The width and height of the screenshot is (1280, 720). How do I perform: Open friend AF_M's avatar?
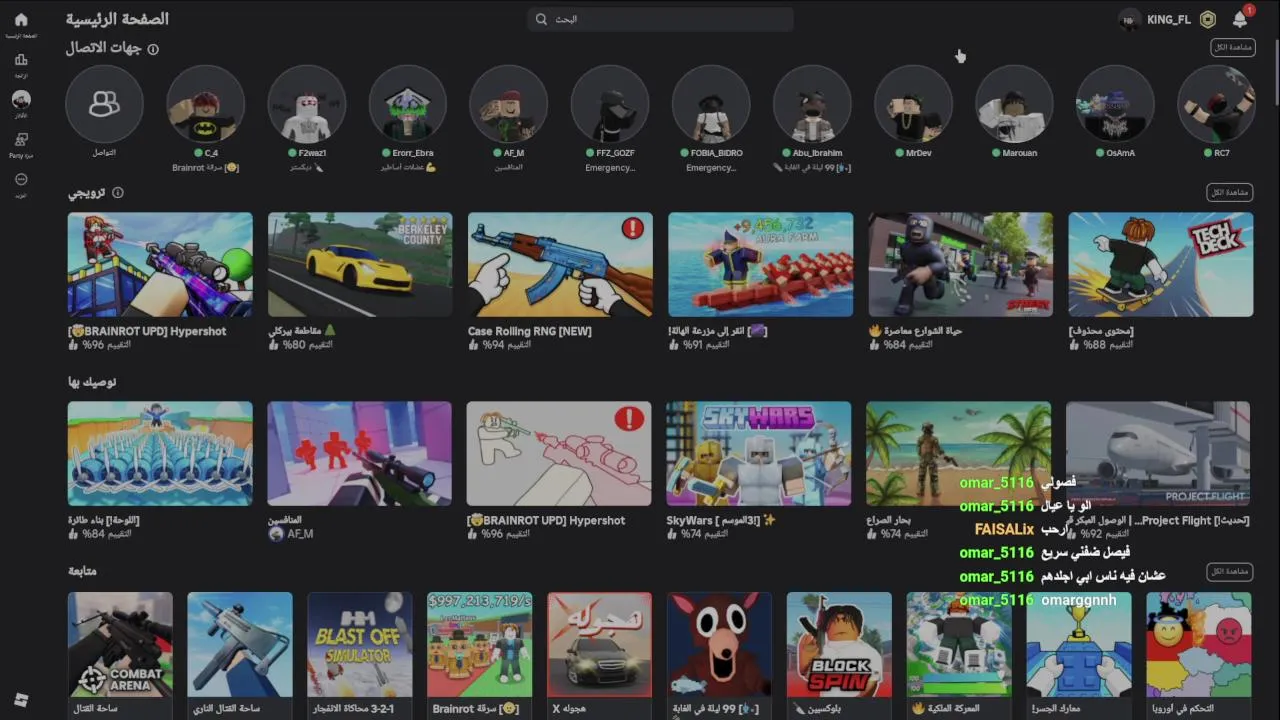coord(508,104)
